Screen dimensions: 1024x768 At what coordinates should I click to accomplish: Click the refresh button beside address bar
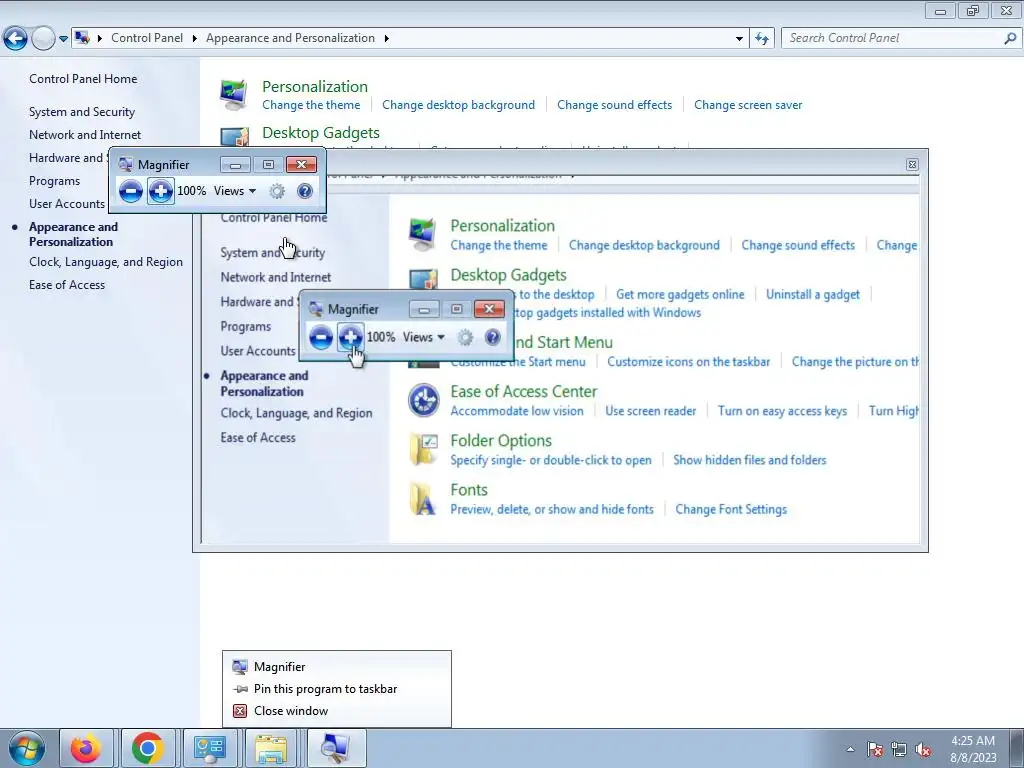[x=761, y=39]
